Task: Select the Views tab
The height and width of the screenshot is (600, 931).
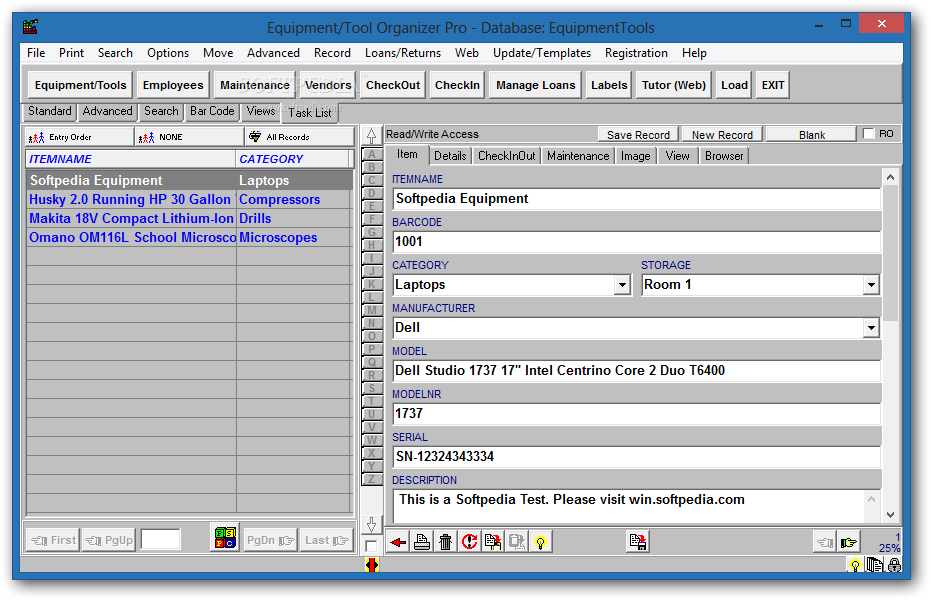Action: coord(261,111)
